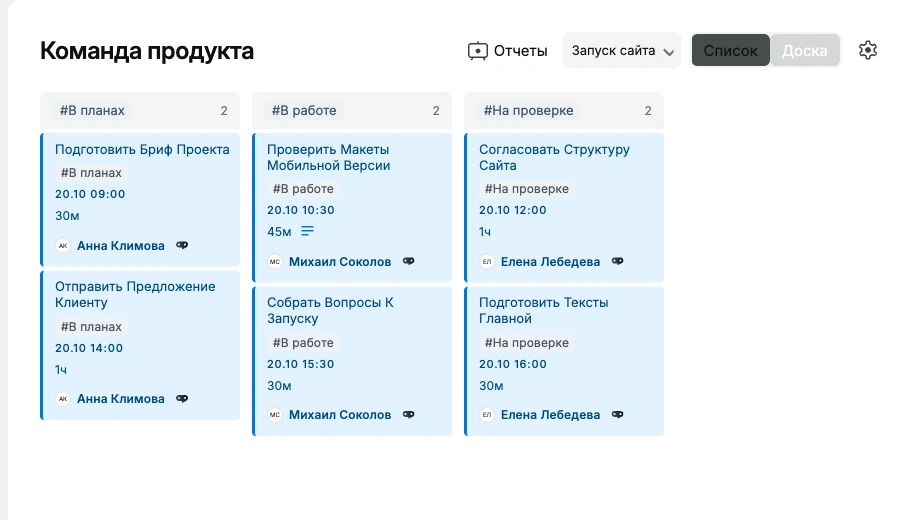This screenshot has width=912, height=520.
Task: Open the Запуск сайта project dropdown
Action: click(621, 51)
